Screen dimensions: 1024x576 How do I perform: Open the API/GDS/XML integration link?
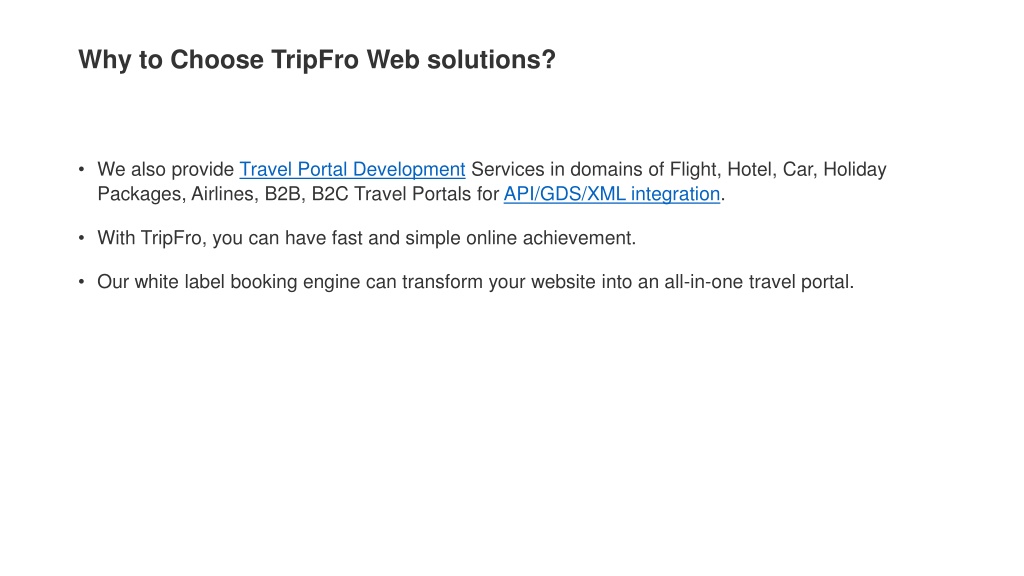pos(612,195)
